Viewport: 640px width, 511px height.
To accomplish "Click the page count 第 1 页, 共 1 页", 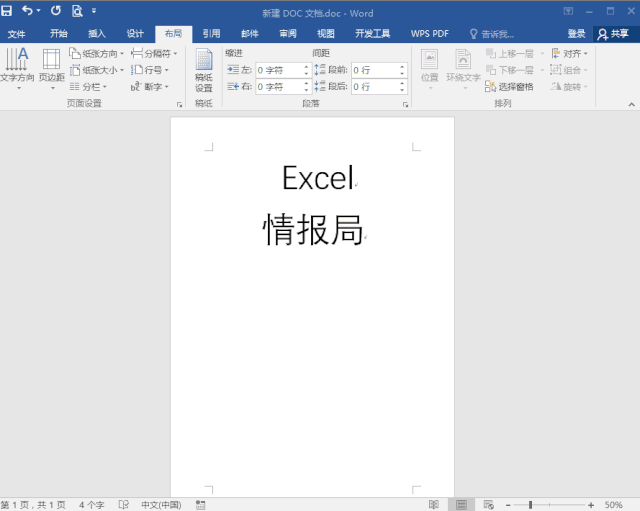I will click(33, 505).
